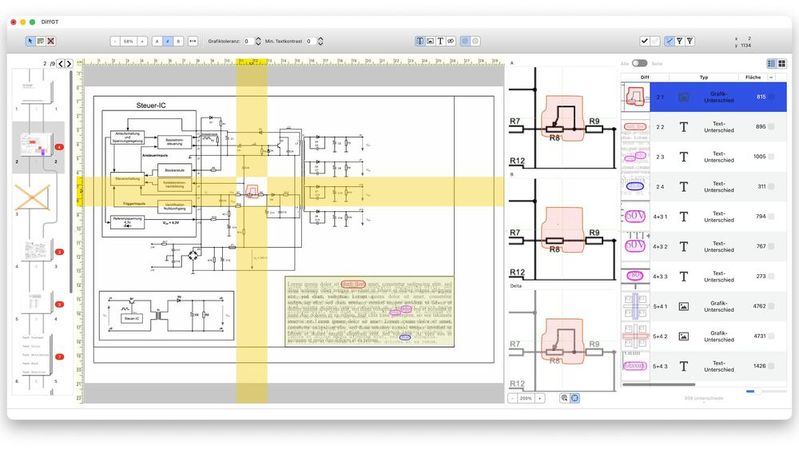
Task: Click the main view zoom-in plus button
Action: click(142, 41)
